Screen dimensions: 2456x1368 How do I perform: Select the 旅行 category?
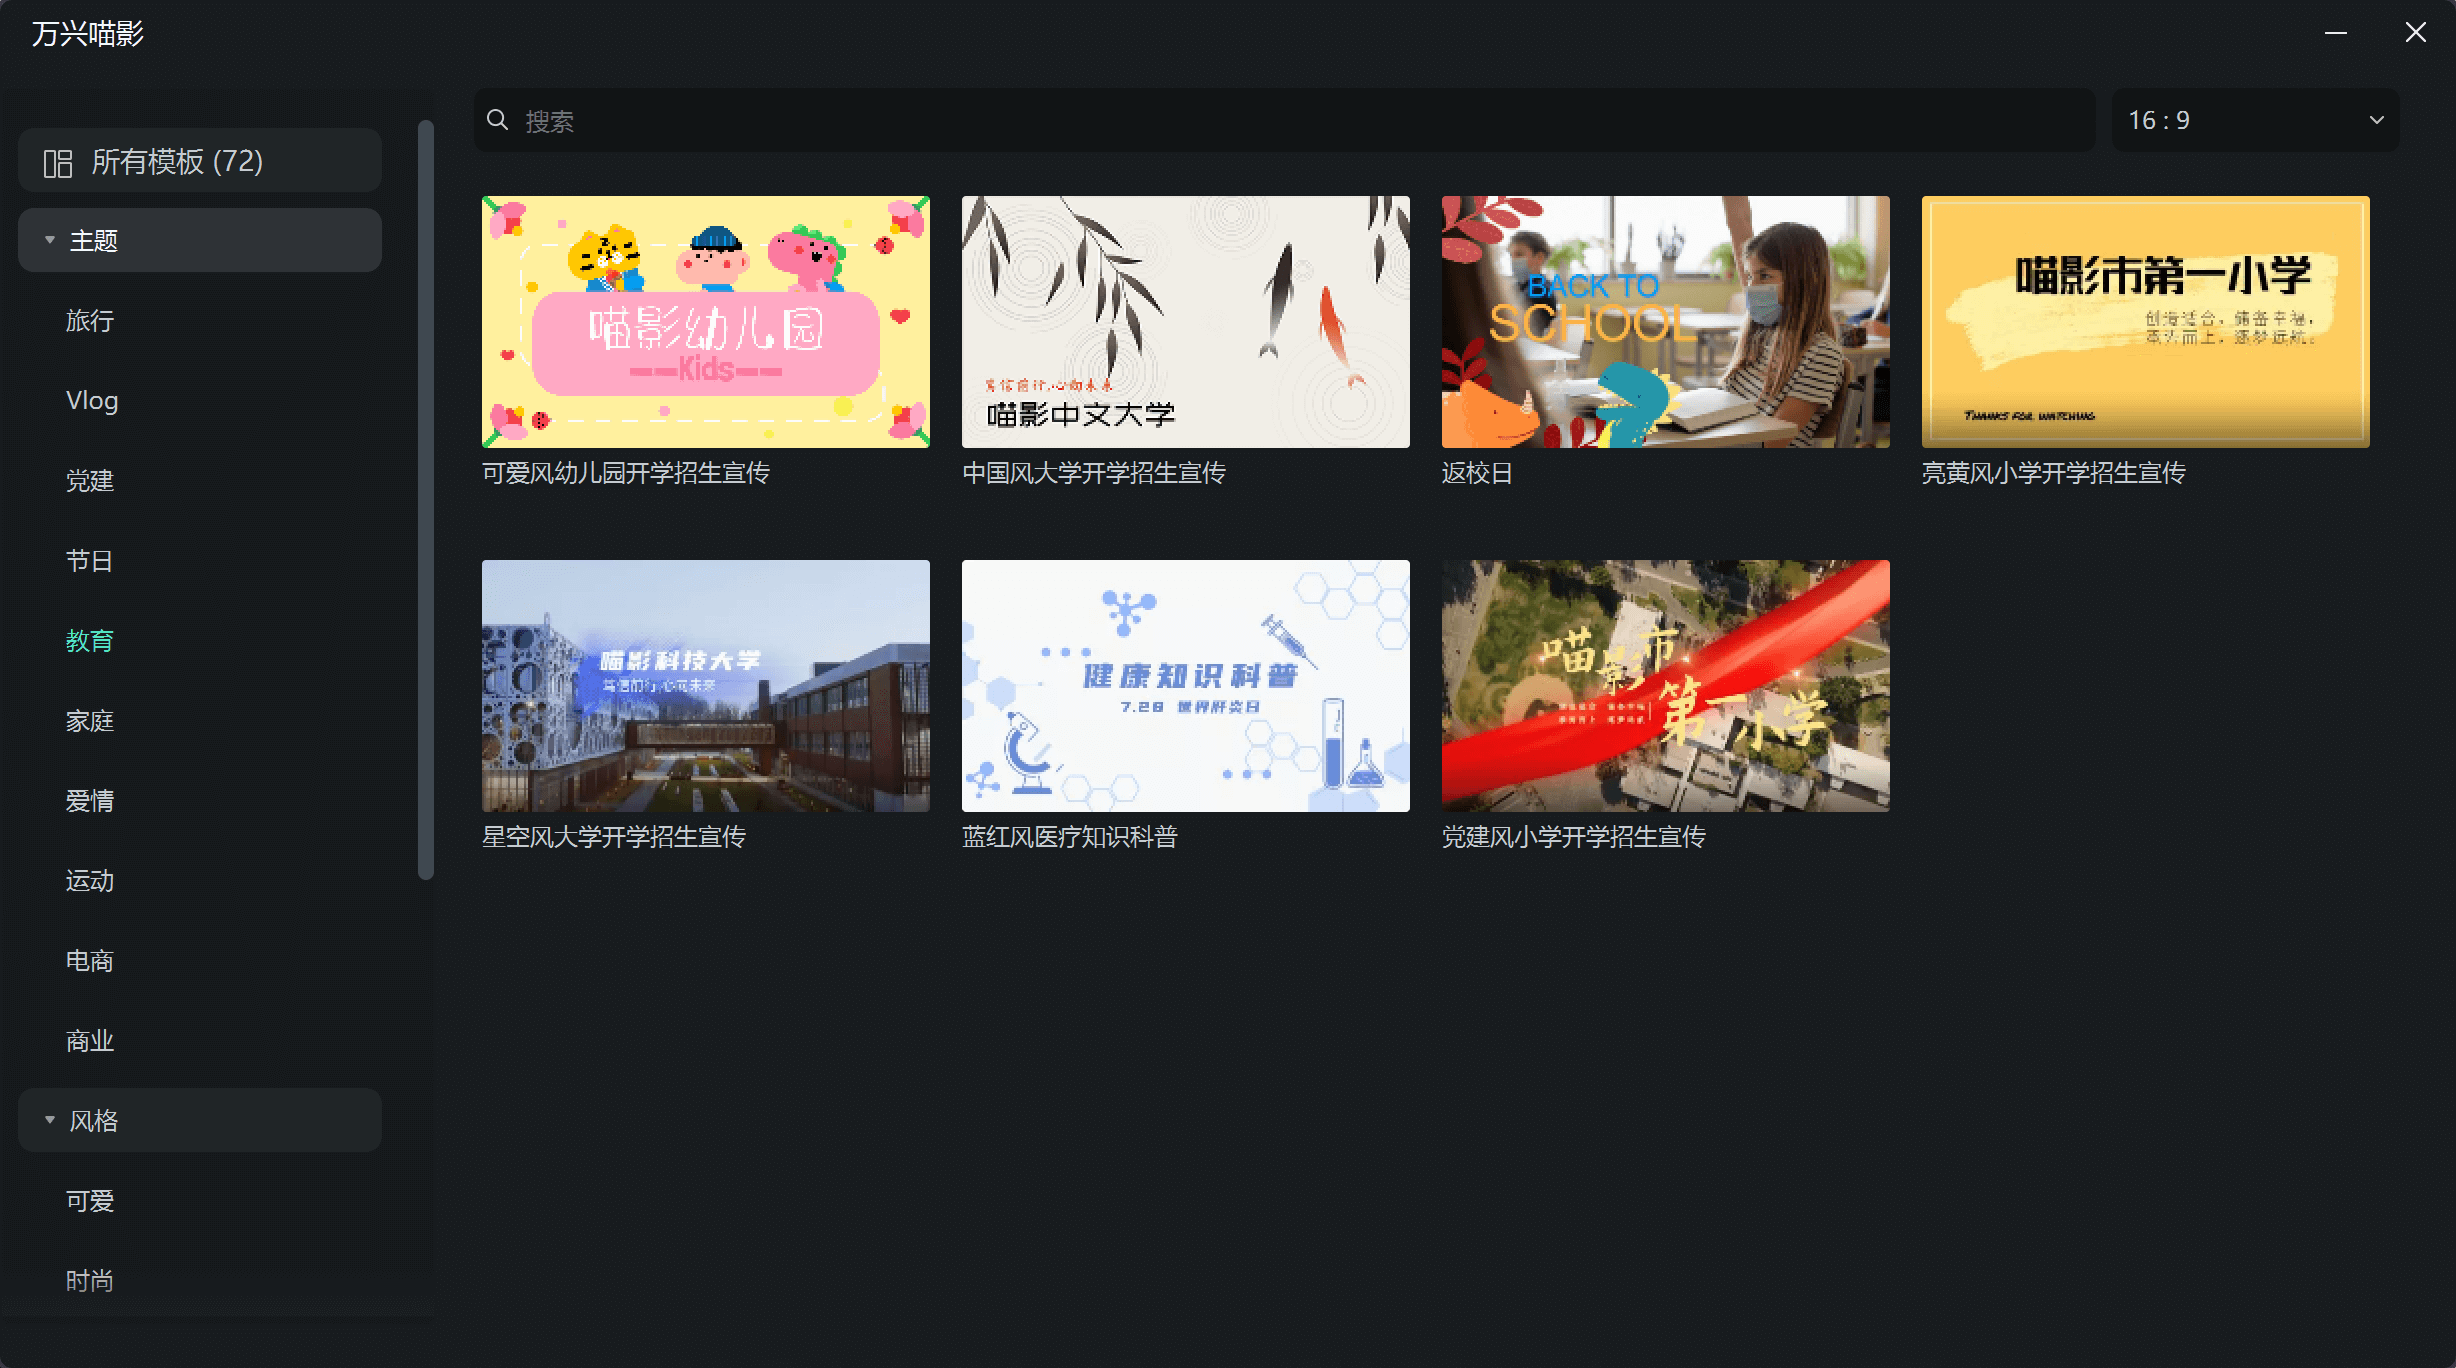90,320
